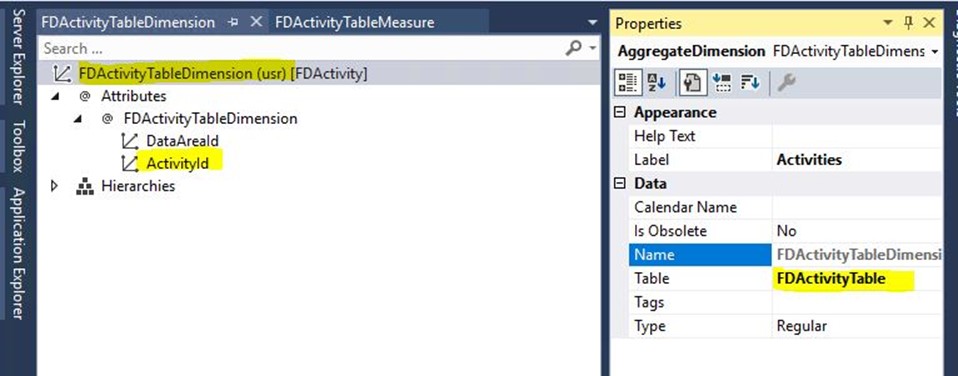Pin the FDActivityTableDimension tab
Image resolution: width=958 pixels, height=376 pixels.
pyautogui.click(x=233, y=23)
